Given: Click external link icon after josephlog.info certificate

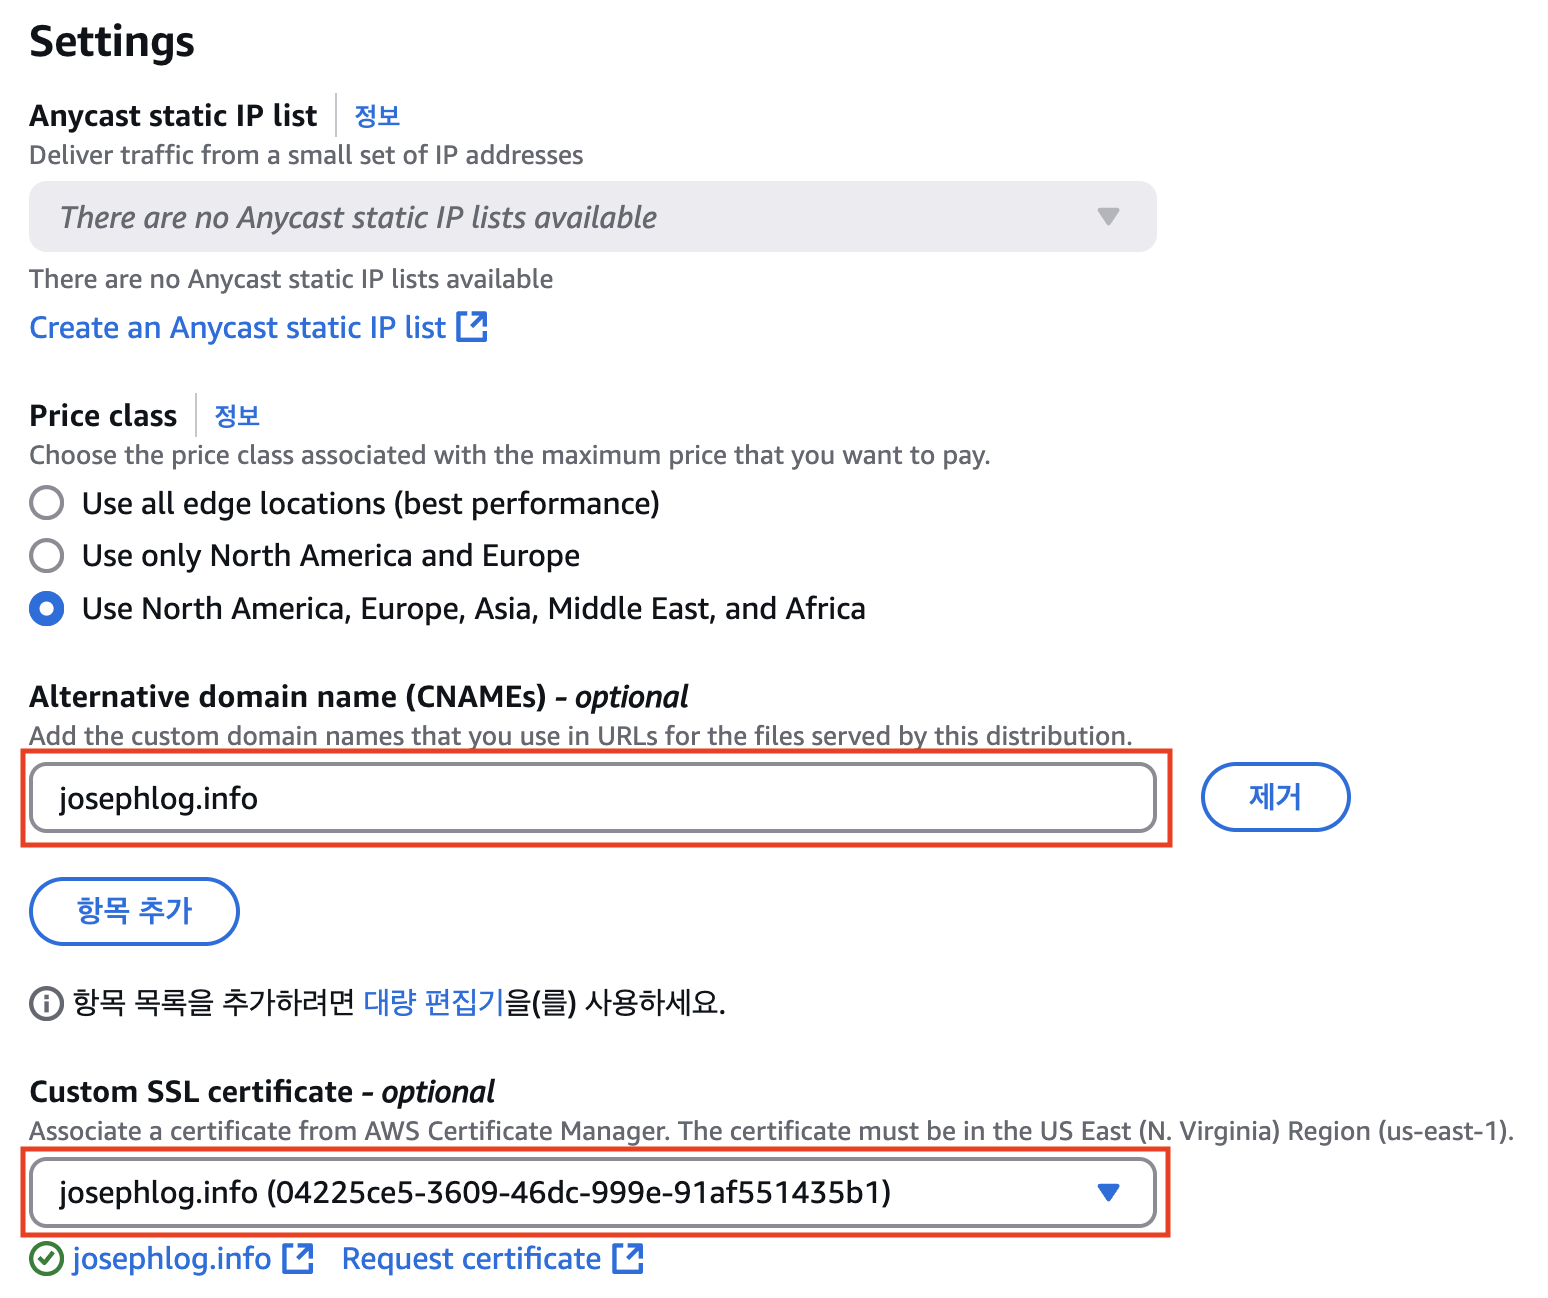Looking at the screenshot, I should click(x=298, y=1259).
